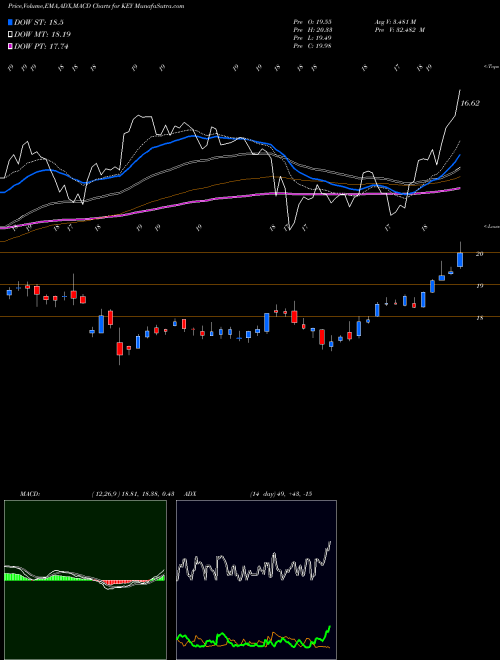Click the blue DOW ST legend swatch
Screen dimensions: 500x660
coord(10,22)
